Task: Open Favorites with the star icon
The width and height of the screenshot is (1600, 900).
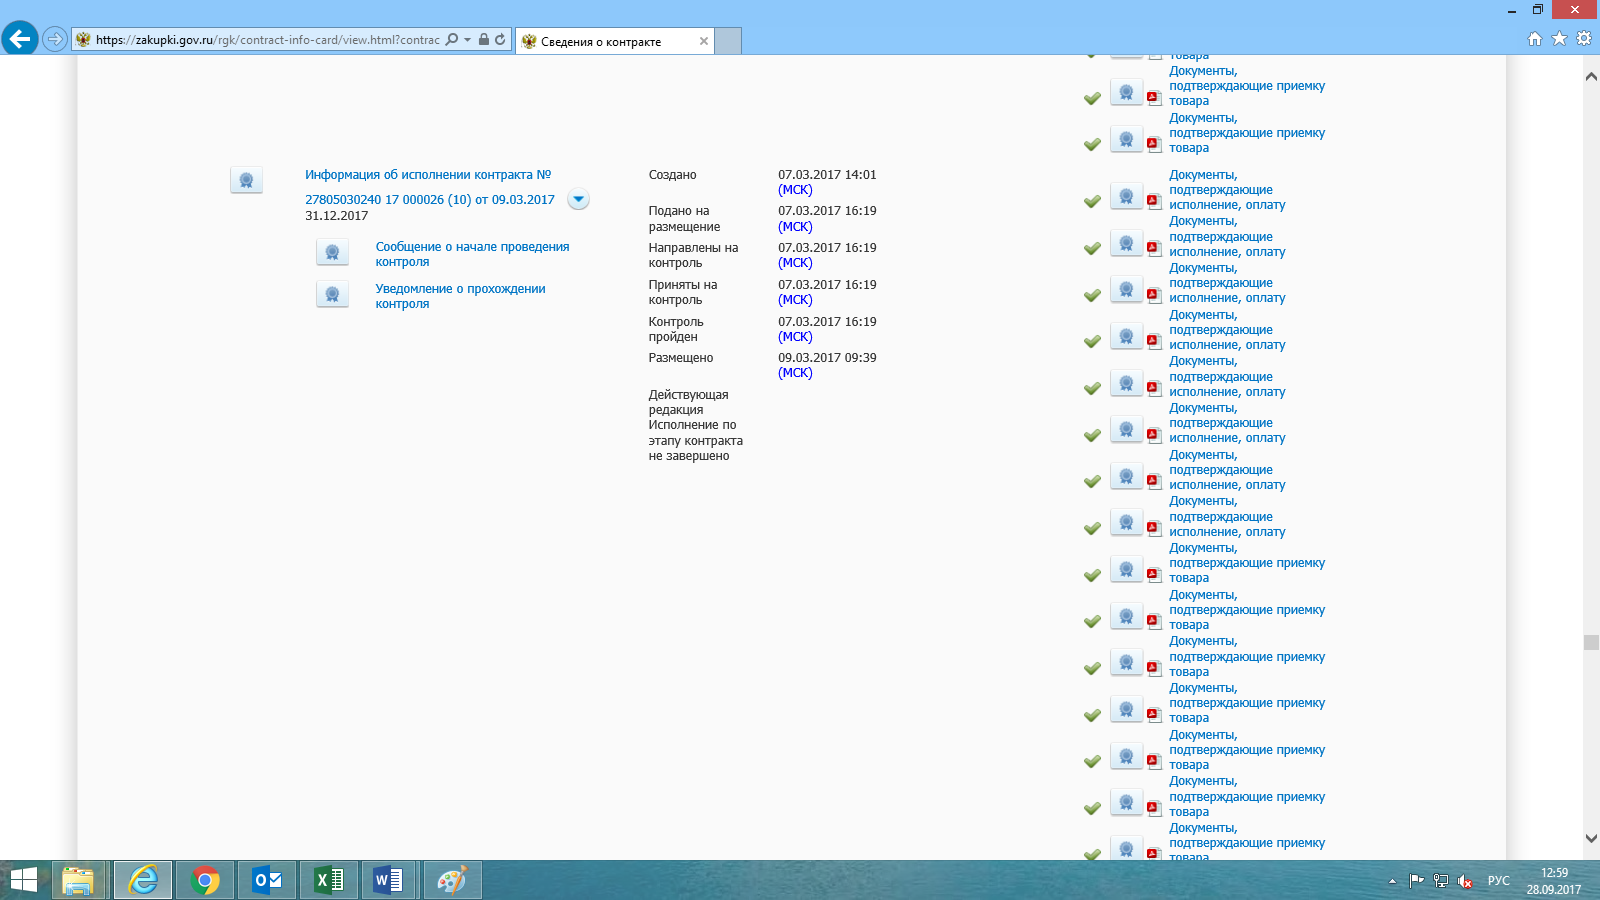Action: pos(1559,39)
